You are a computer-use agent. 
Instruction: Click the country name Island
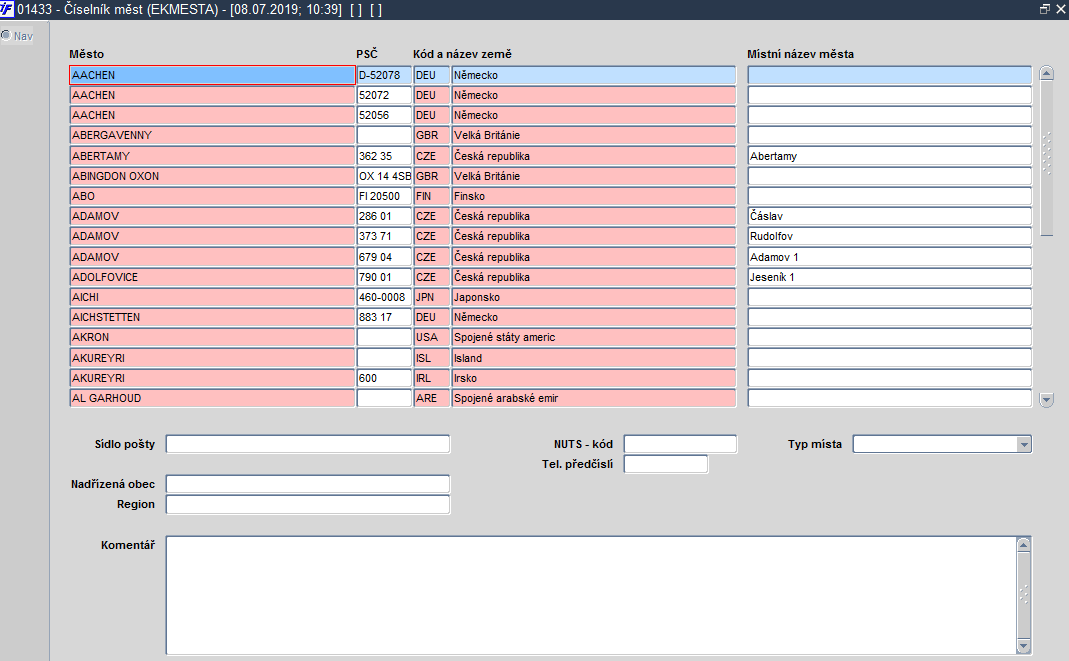pos(594,358)
